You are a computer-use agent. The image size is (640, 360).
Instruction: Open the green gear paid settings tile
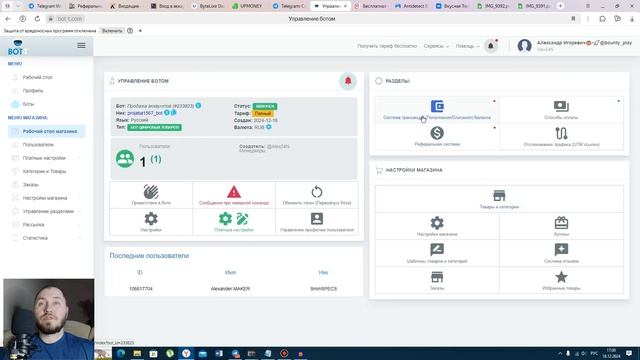(234, 222)
